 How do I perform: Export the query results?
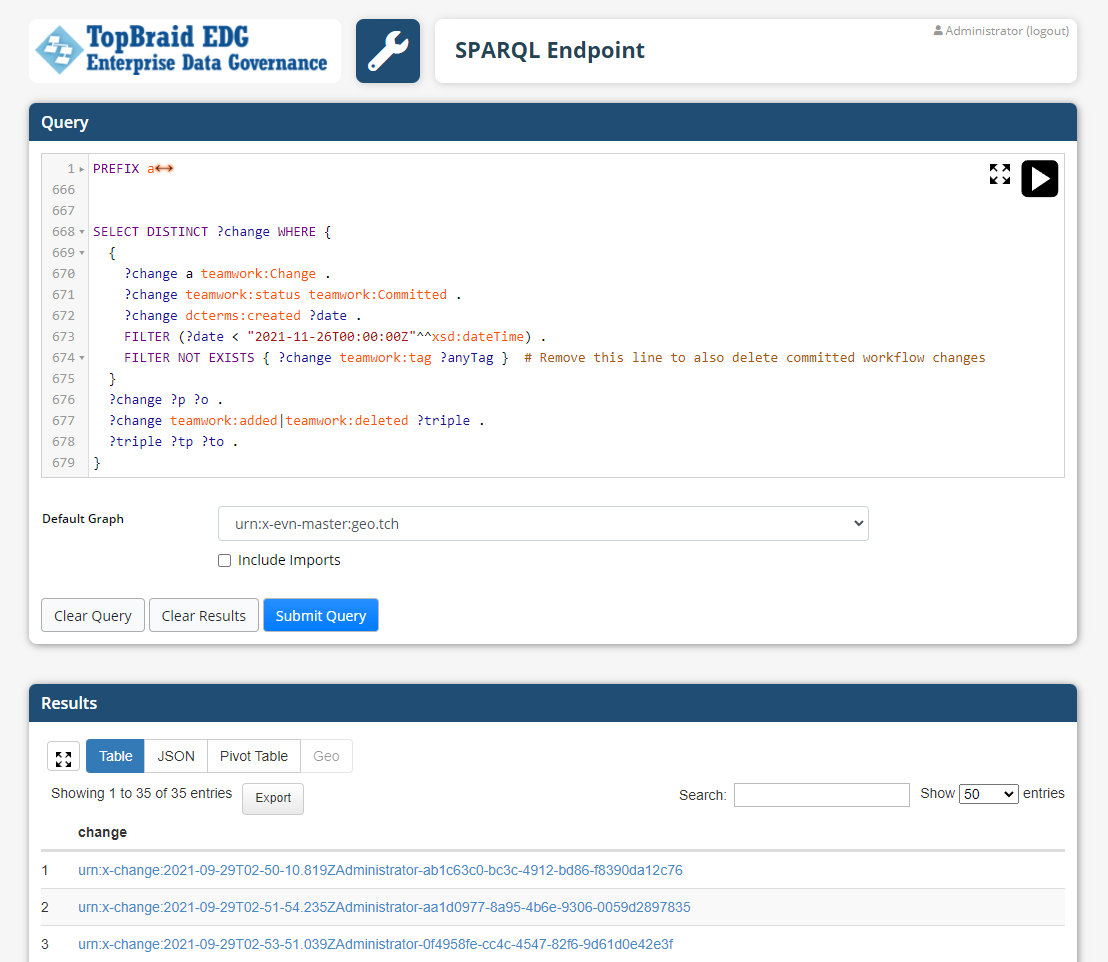coord(272,798)
